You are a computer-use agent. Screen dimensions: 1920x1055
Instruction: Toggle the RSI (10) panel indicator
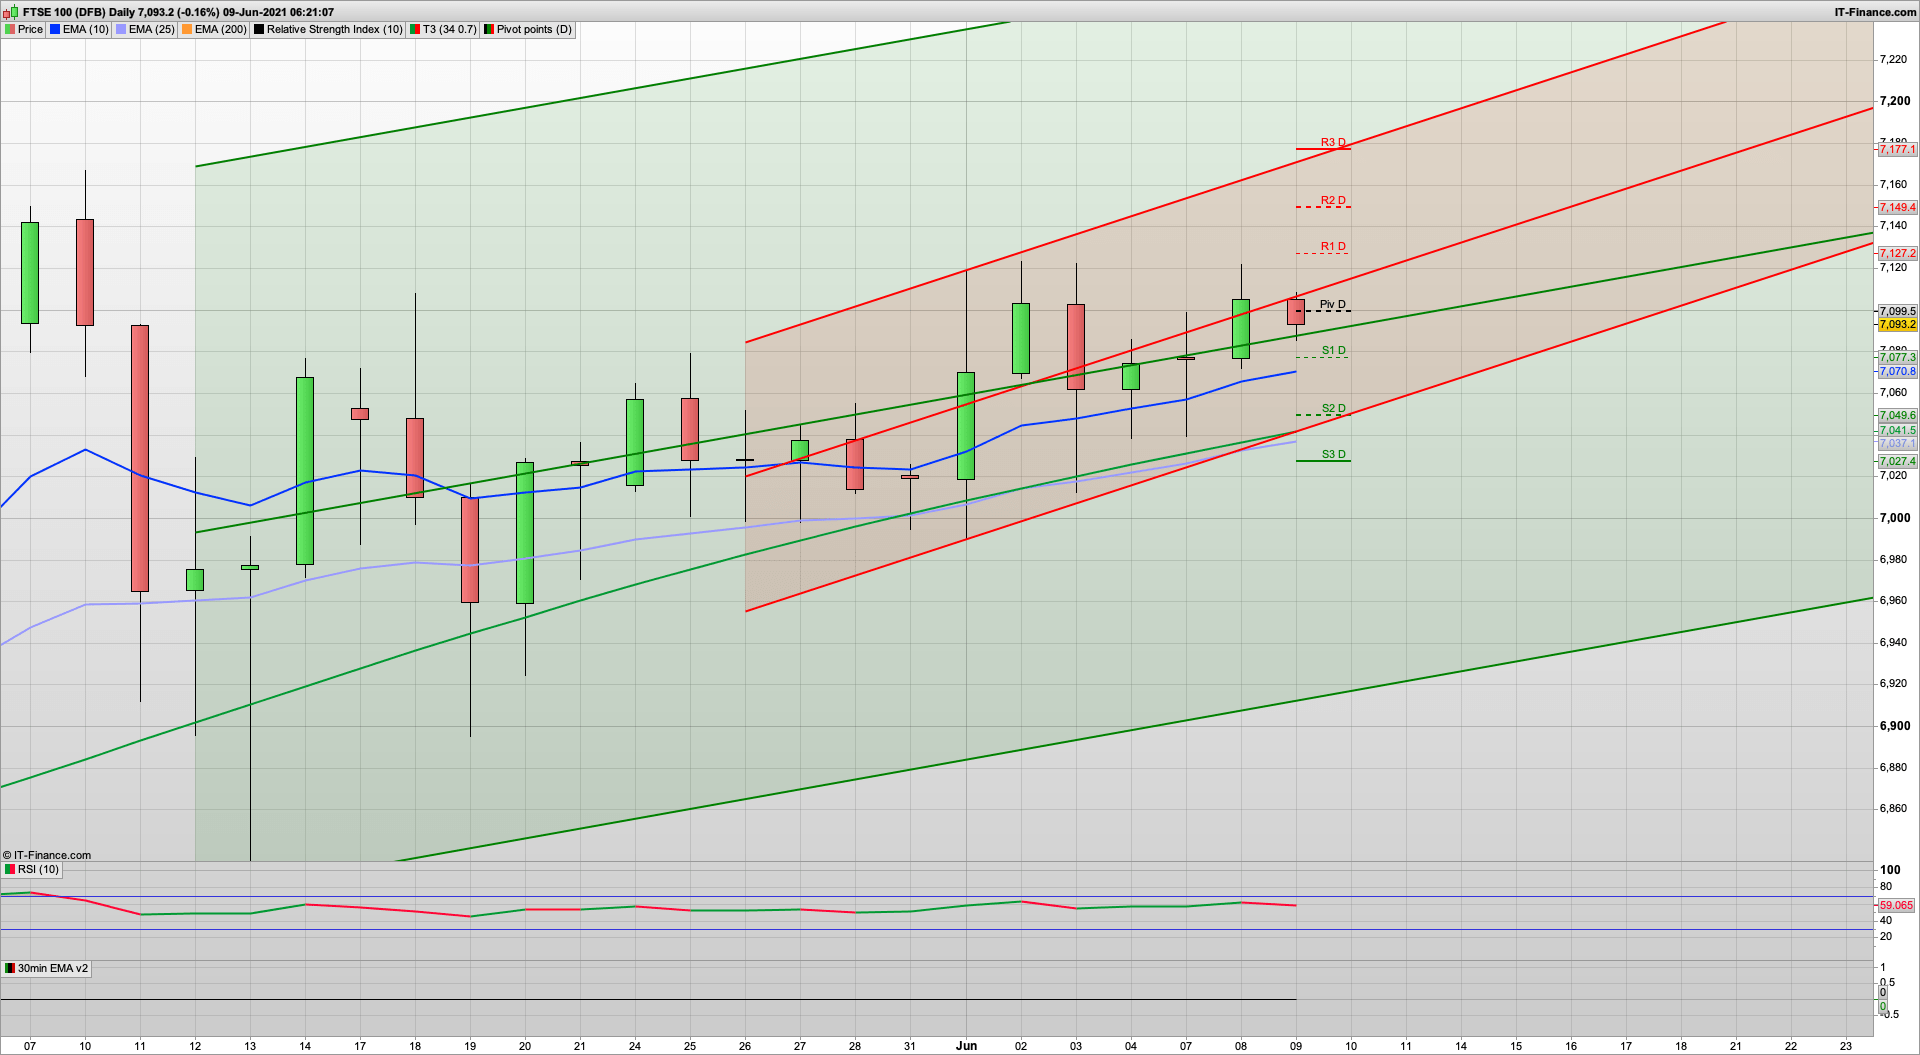(x=8, y=869)
